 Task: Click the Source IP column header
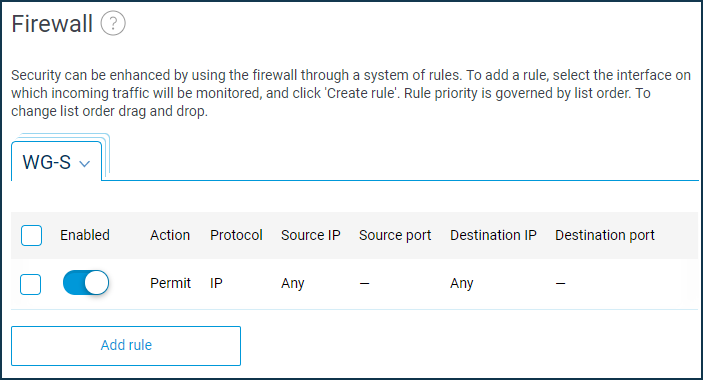[311, 235]
